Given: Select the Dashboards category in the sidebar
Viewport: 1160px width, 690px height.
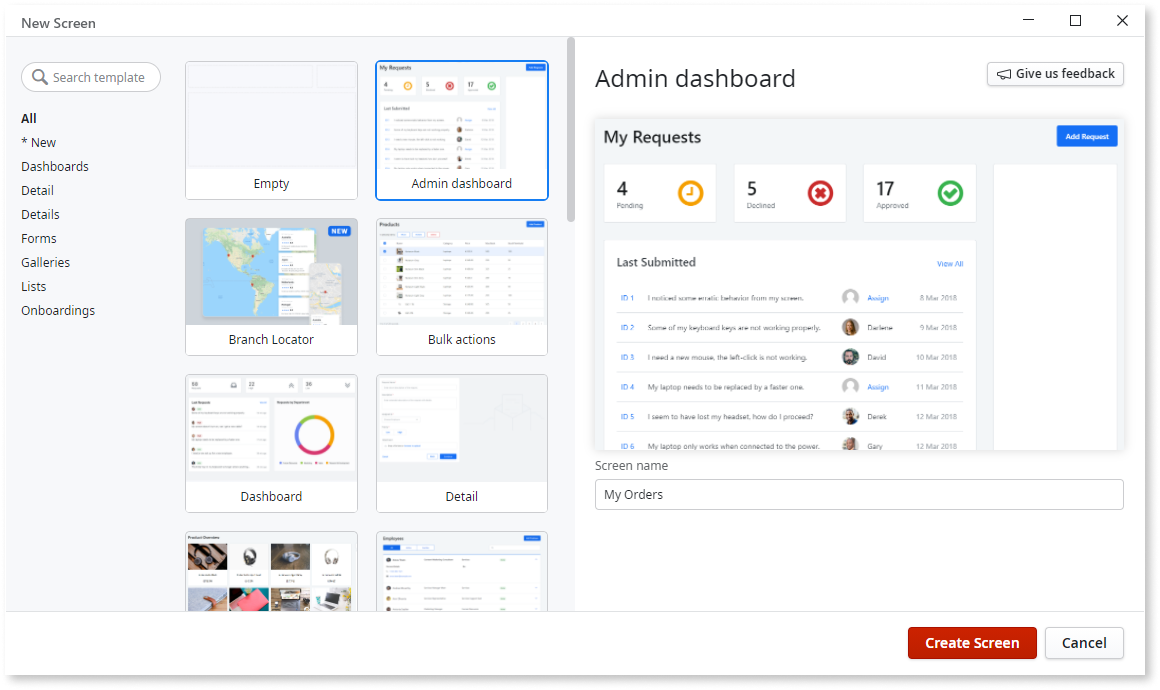Looking at the screenshot, I should tap(54, 166).
